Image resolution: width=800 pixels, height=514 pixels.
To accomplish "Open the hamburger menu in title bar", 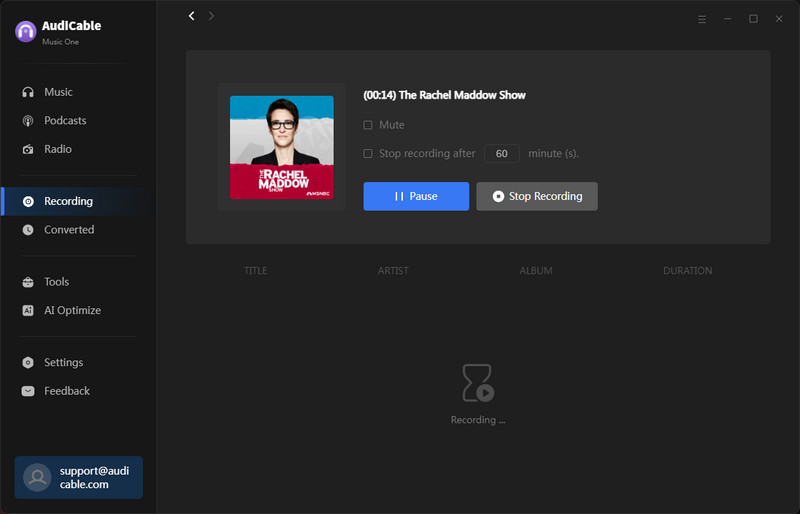I will (x=702, y=19).
